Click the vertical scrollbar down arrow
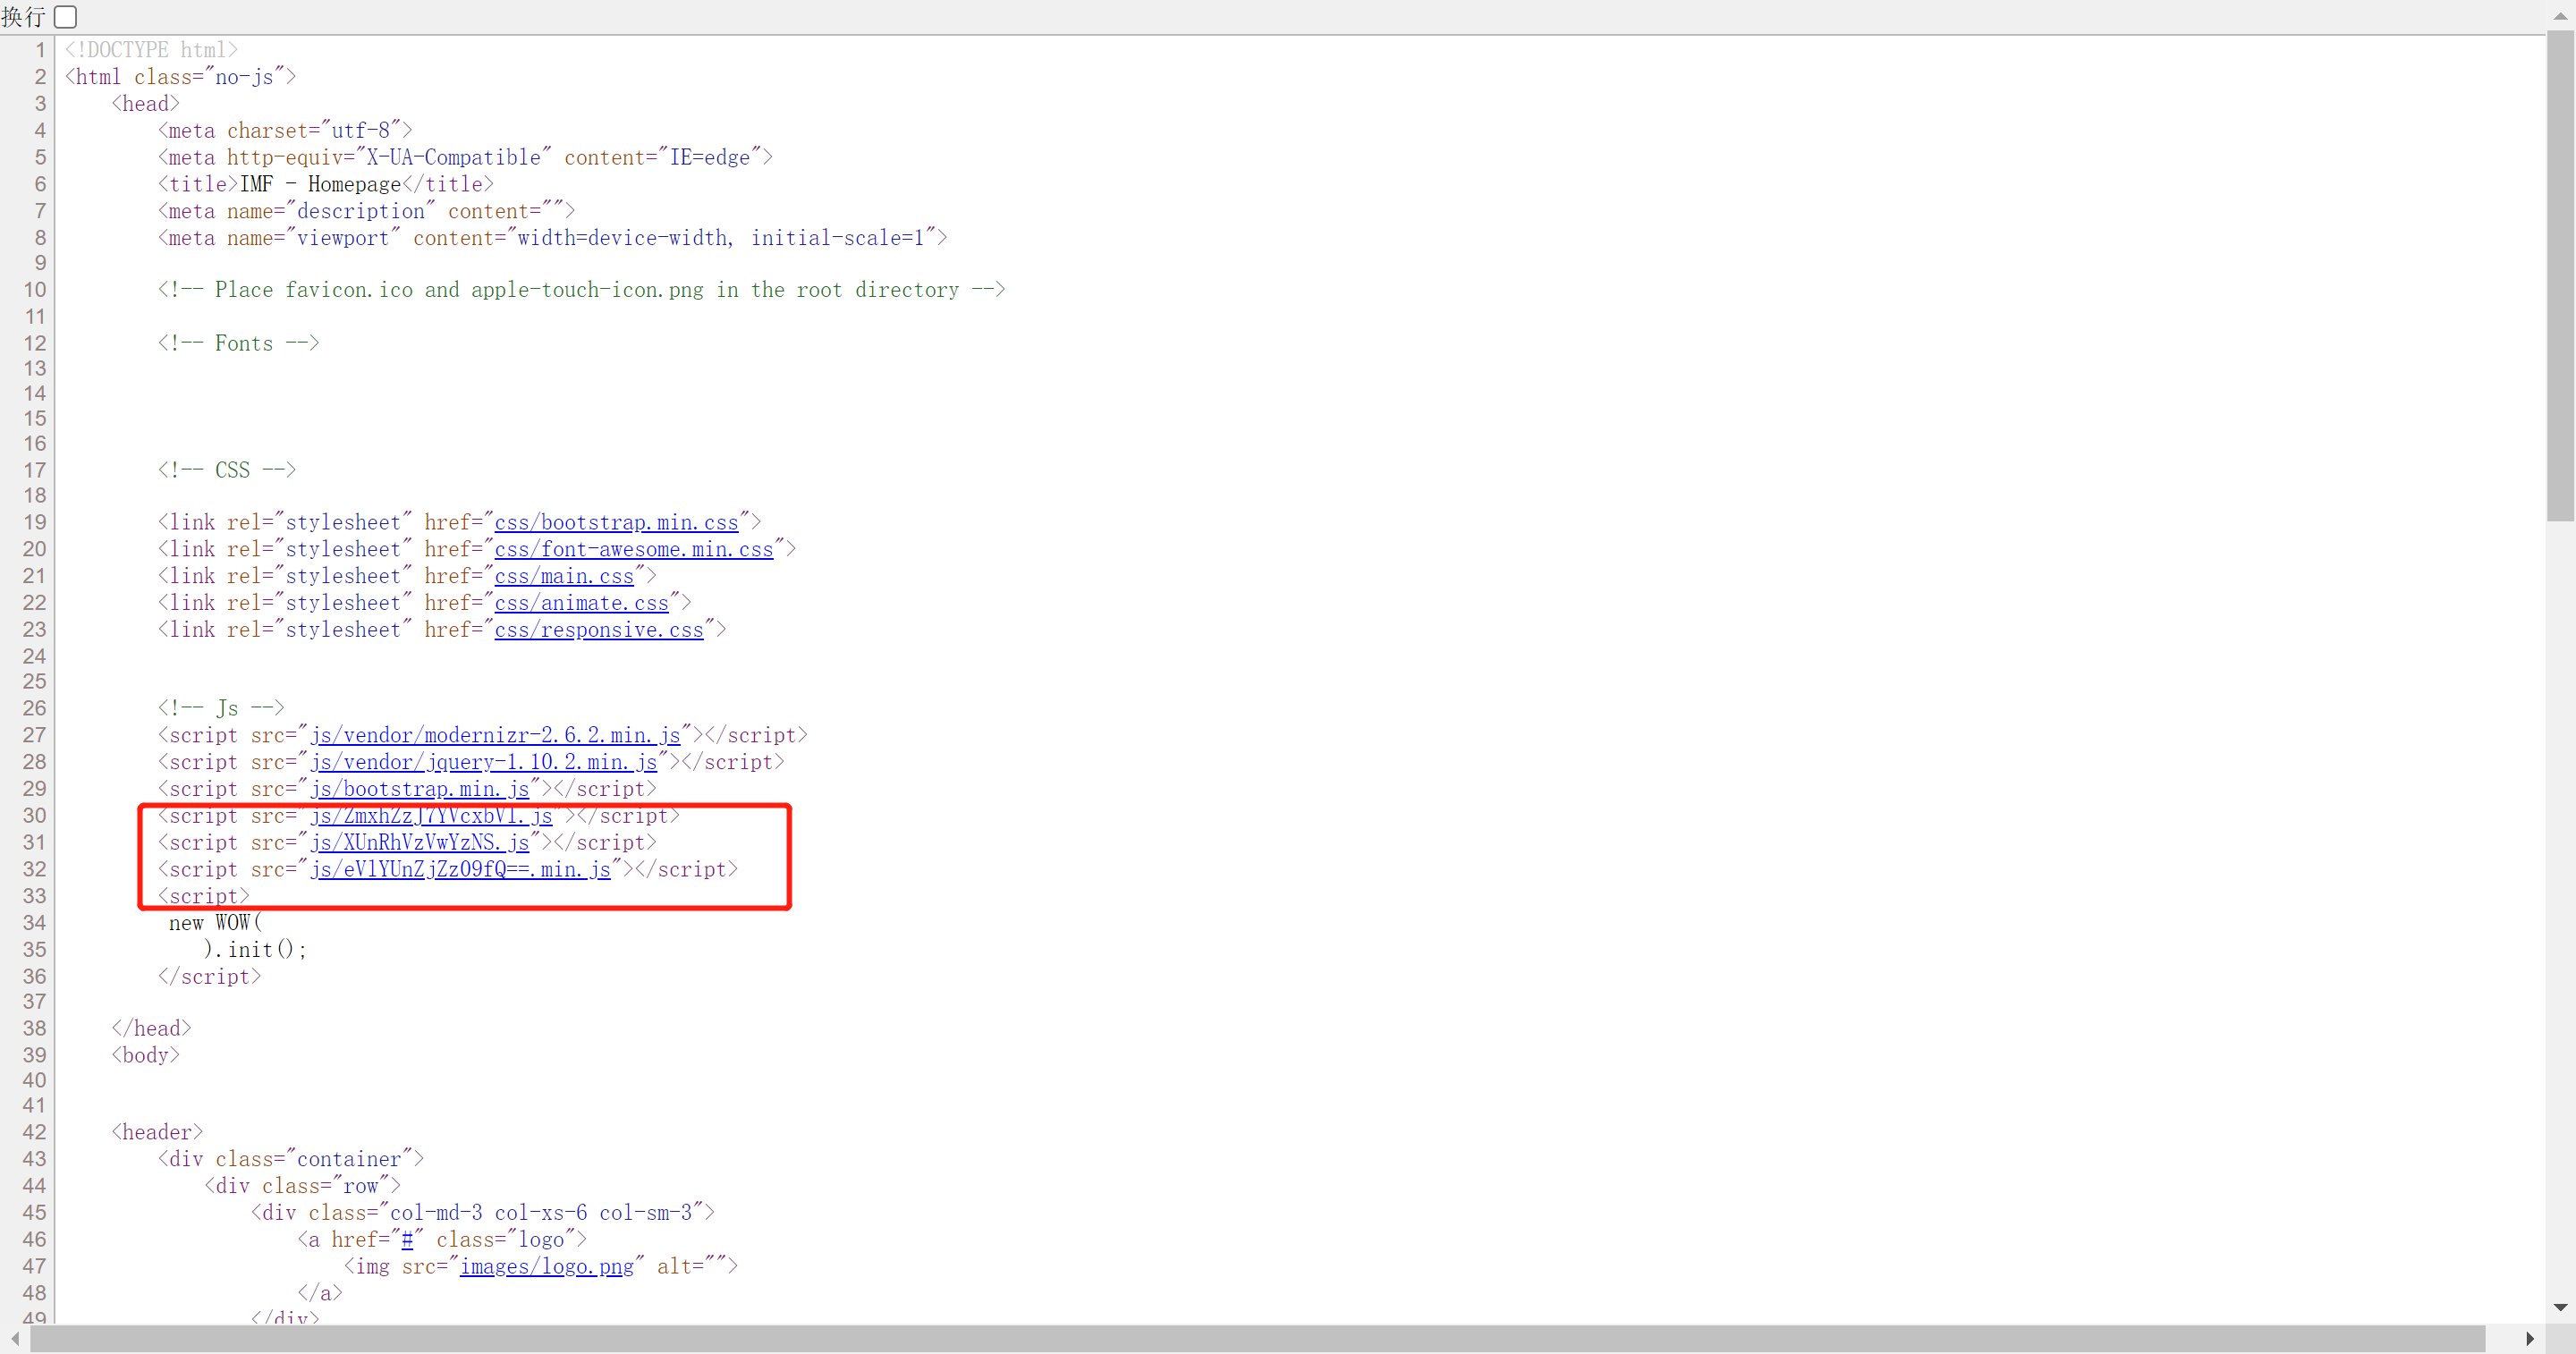The width and height of the screenshot is (2576, 1354). point(2560,1307)
